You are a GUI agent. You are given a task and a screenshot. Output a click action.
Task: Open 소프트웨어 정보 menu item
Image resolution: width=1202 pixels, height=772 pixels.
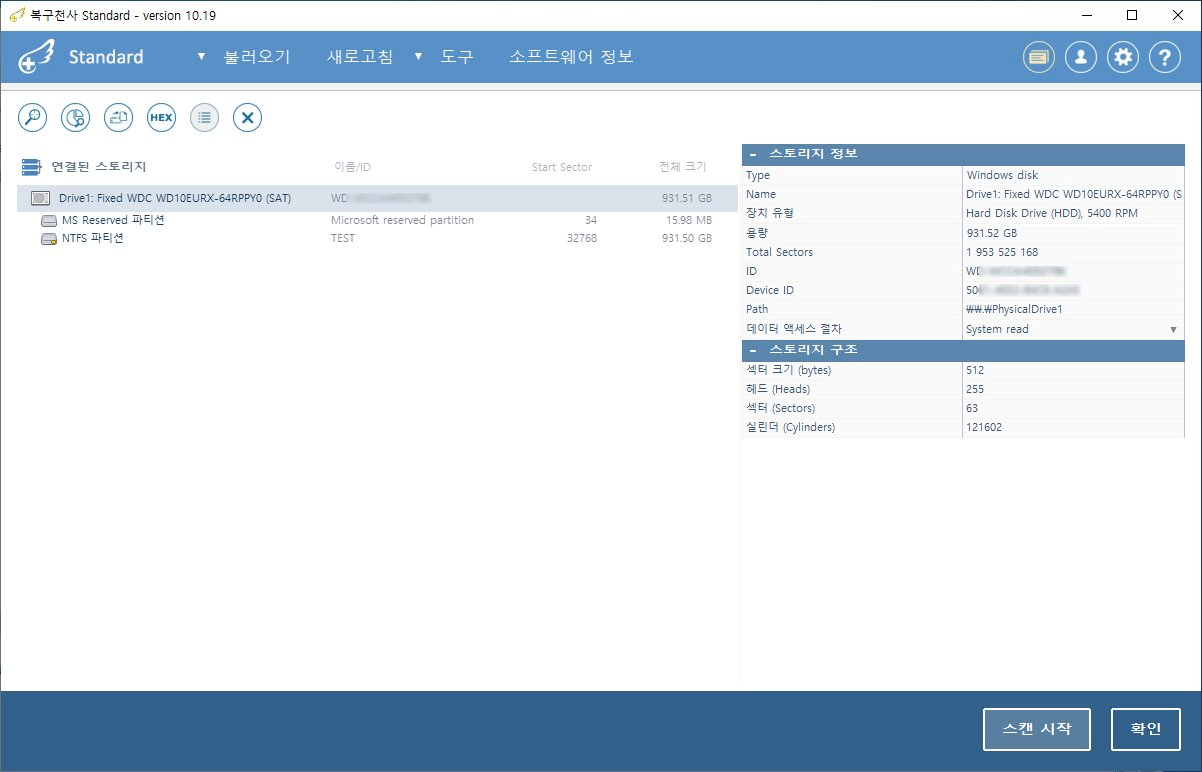pyautogui.click(x=571, y=57)
